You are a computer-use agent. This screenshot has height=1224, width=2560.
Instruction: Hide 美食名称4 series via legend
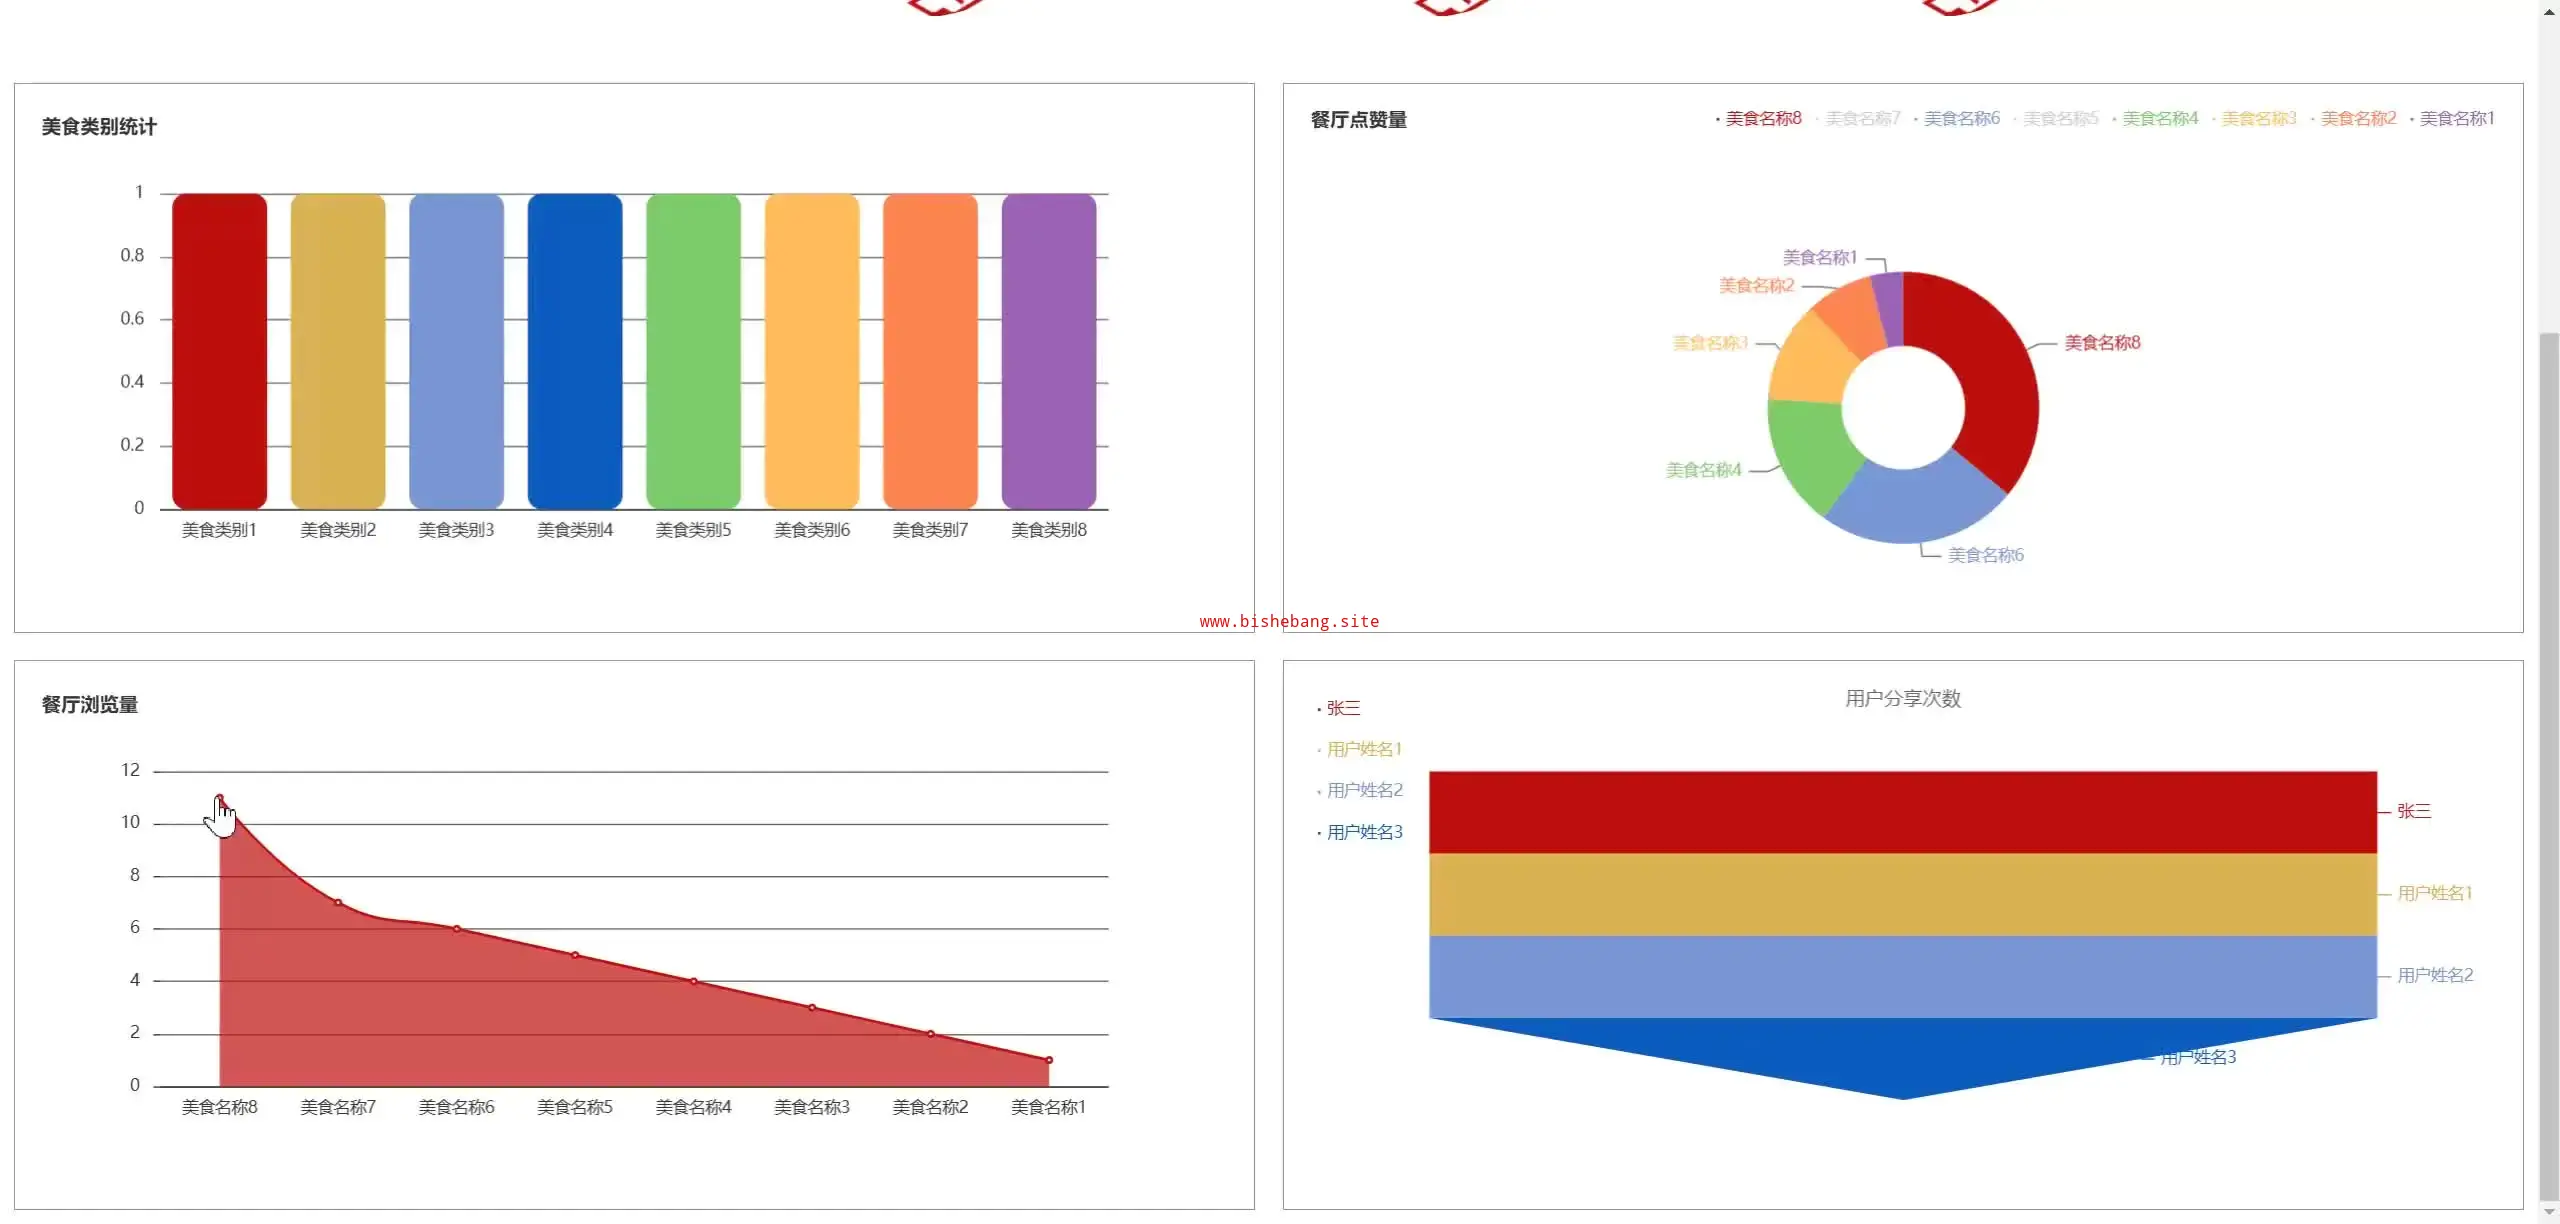[x=2159, y=119]
